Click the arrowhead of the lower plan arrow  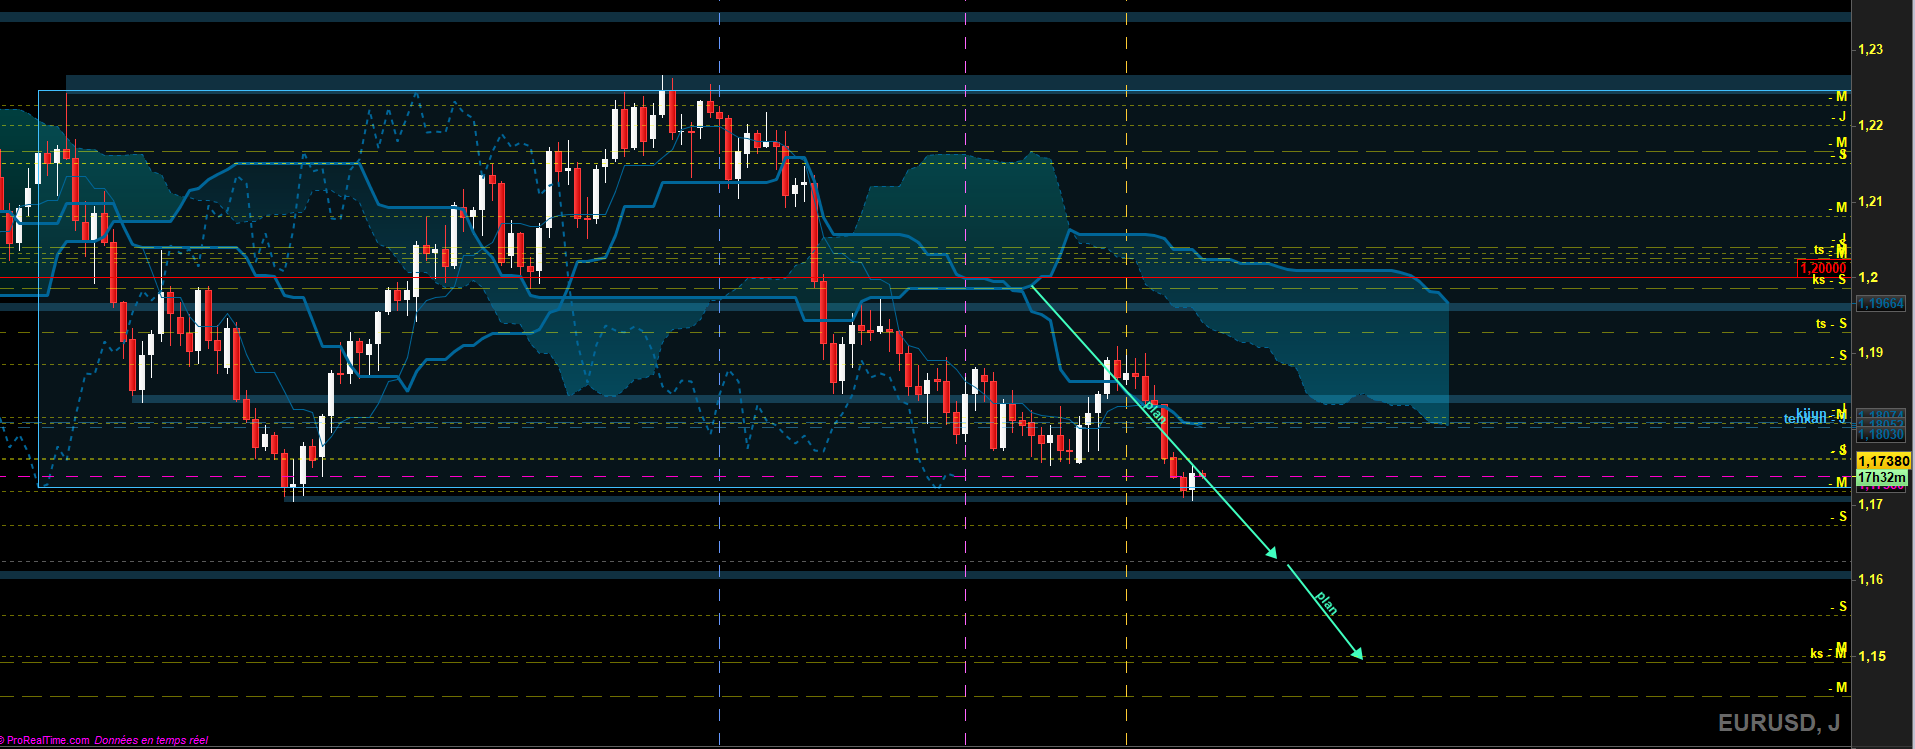1358,655
